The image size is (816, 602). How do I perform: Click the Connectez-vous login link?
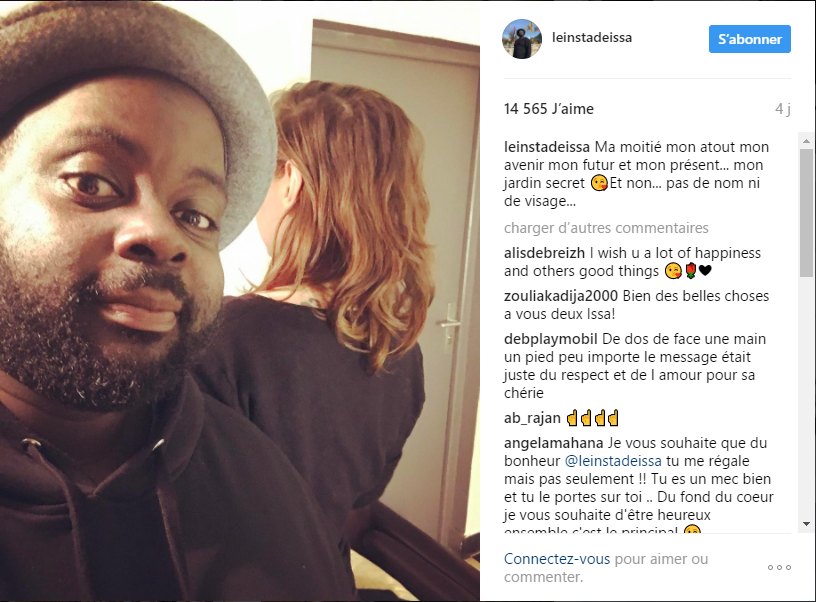[x=556, y=559]
